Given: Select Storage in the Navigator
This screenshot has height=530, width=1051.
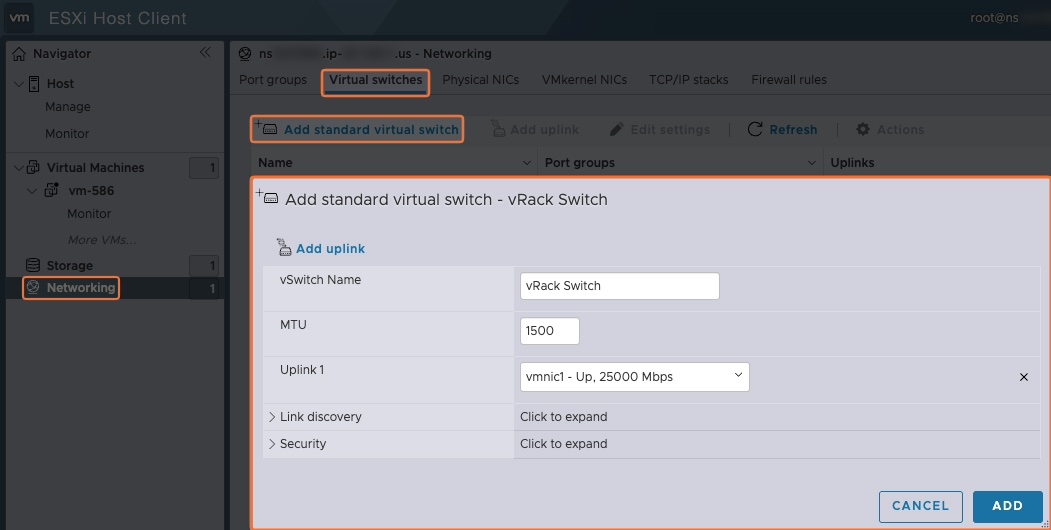Looking at the screenshot, I should (69, 265).
